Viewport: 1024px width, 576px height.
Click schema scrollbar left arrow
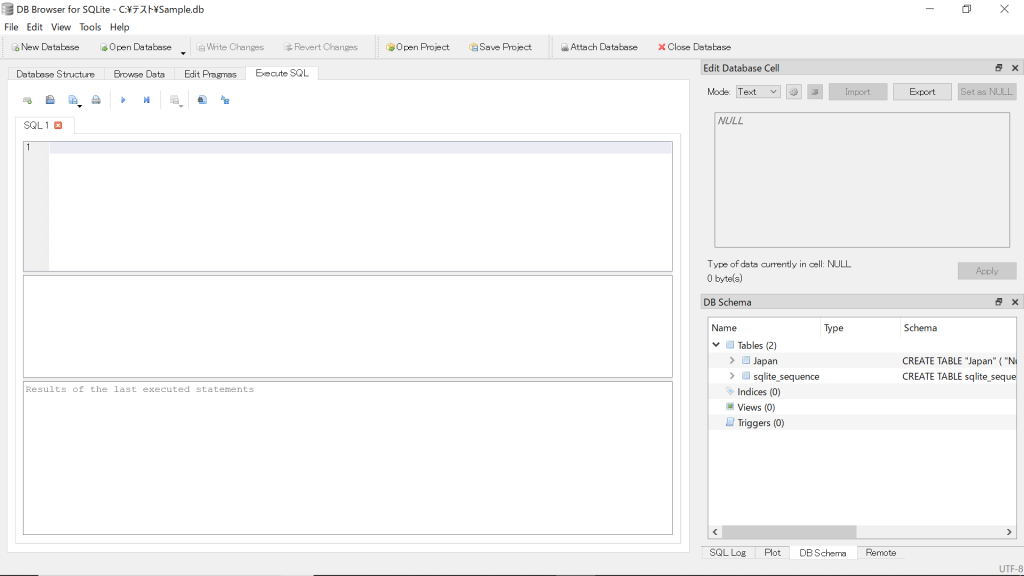tap(716, 532)
